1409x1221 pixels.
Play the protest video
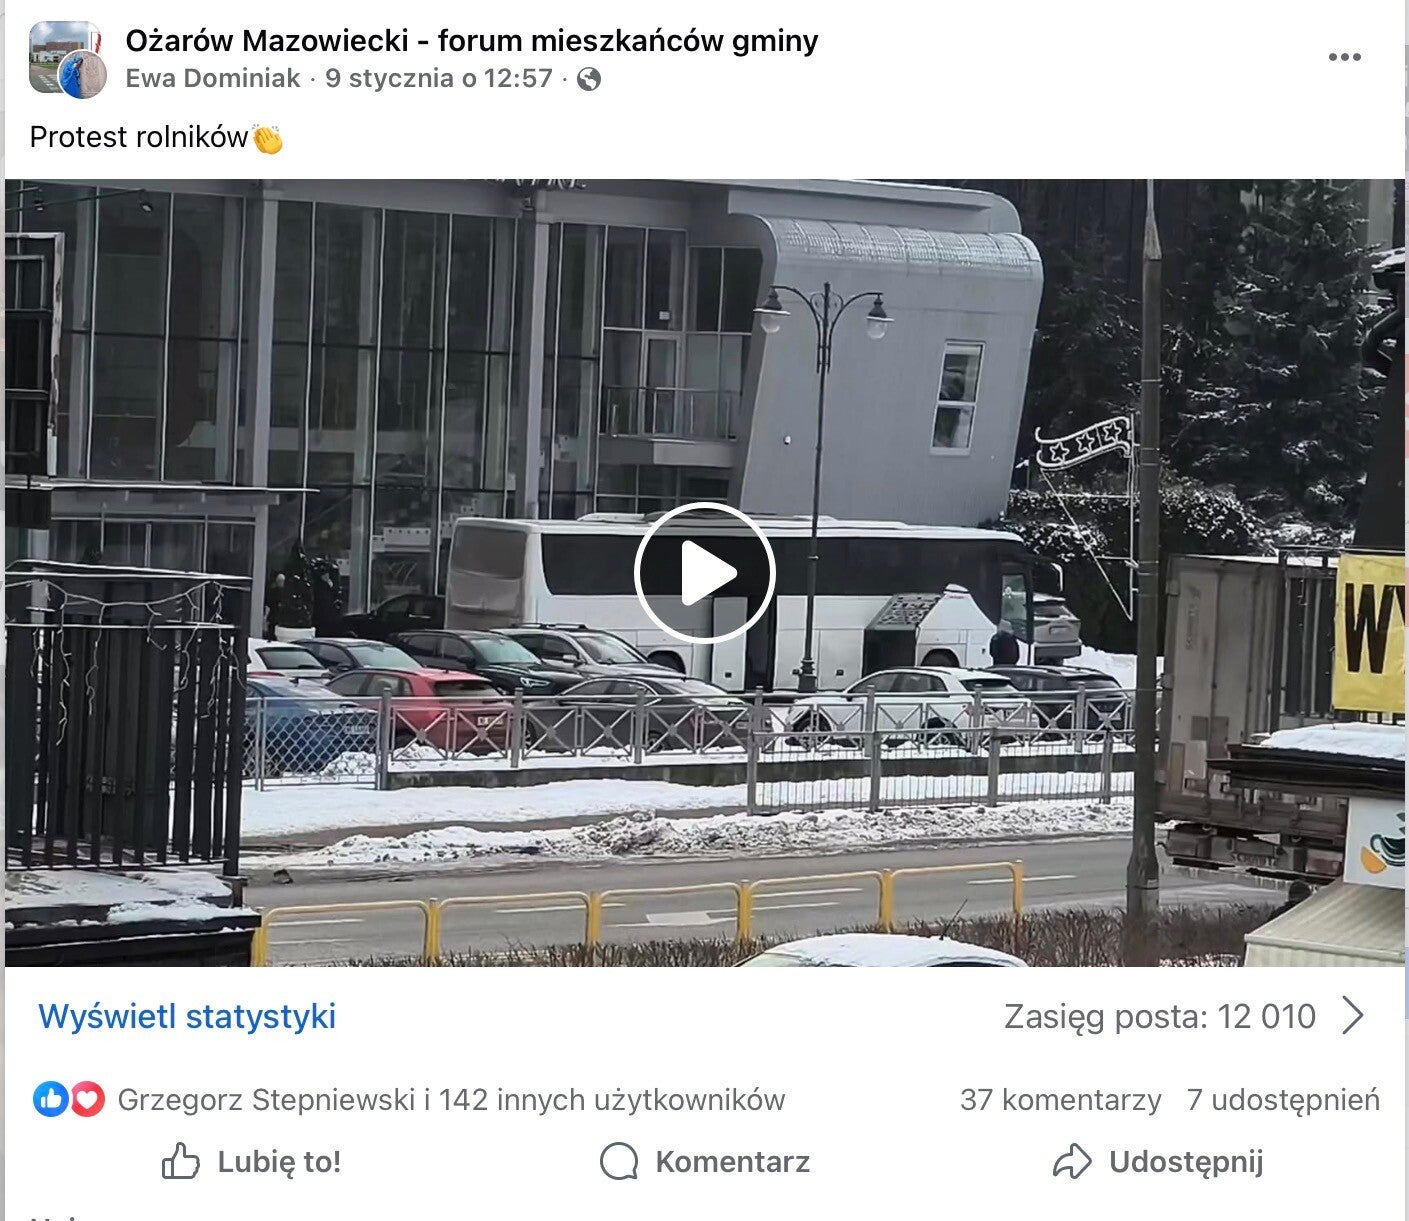[x=705, y=573]
